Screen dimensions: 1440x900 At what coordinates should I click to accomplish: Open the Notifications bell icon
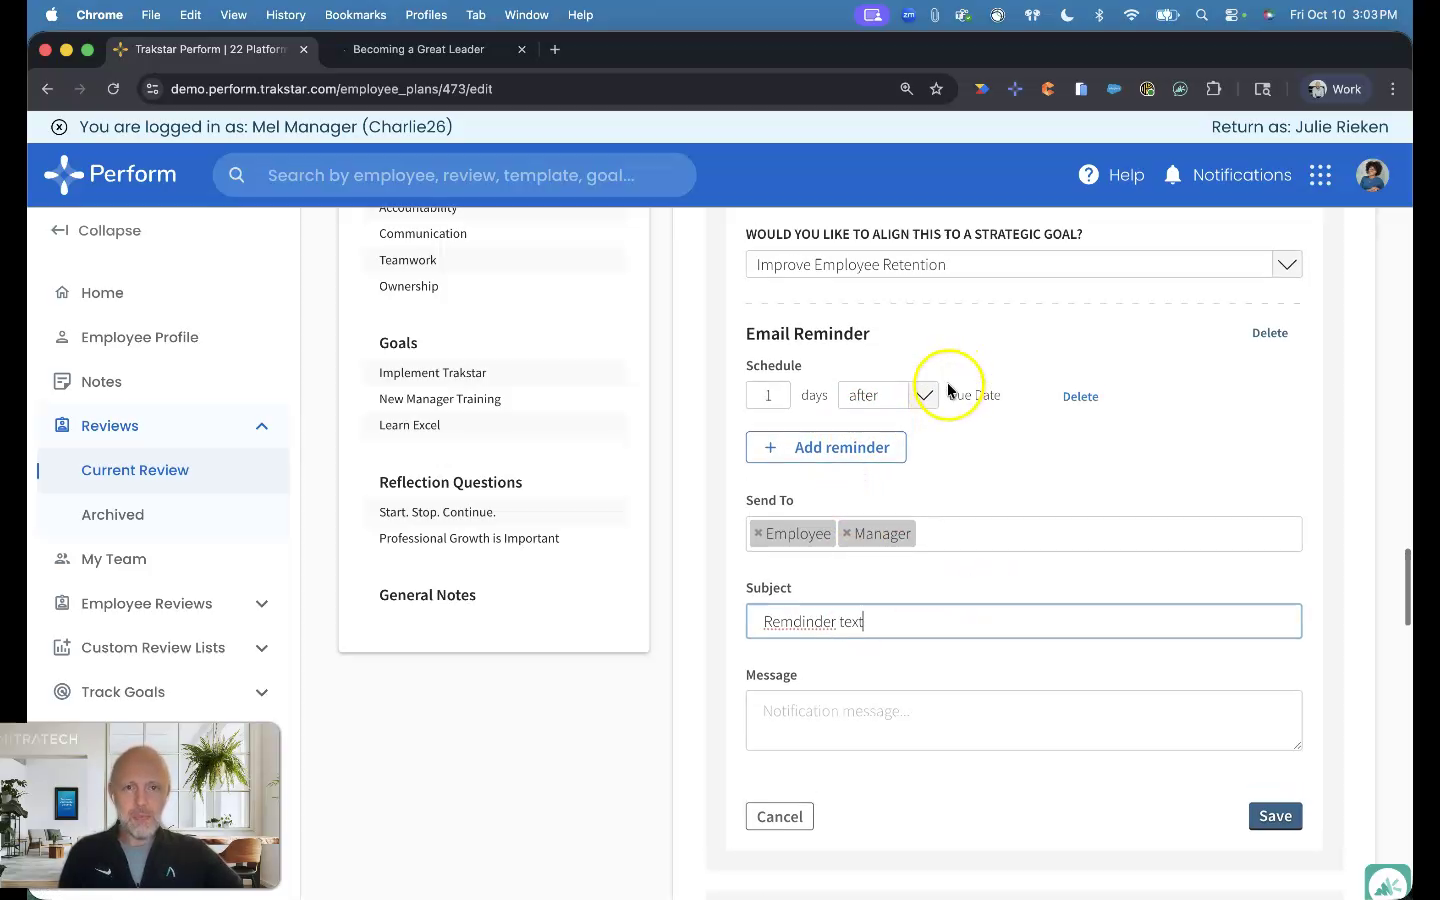(x=1173, y=175)
